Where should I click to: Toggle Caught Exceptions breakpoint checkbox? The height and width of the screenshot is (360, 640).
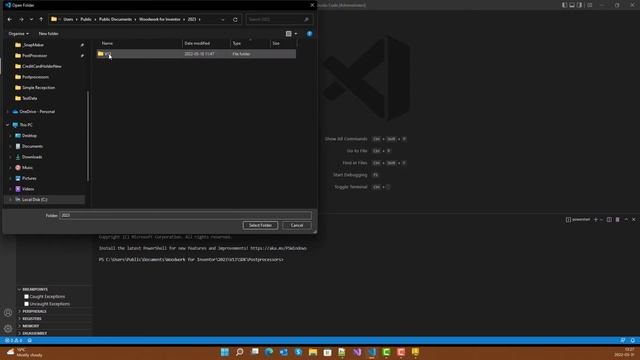point(26,297)
